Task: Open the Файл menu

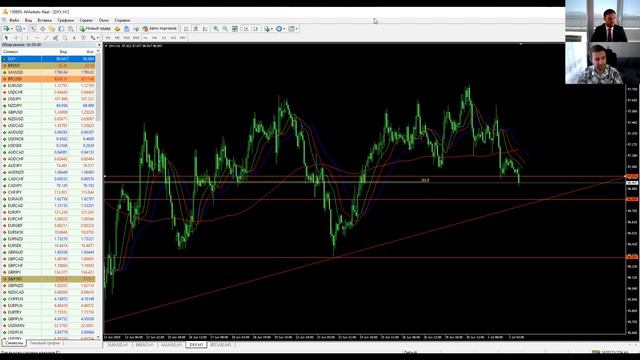Action: pos(14,20)
